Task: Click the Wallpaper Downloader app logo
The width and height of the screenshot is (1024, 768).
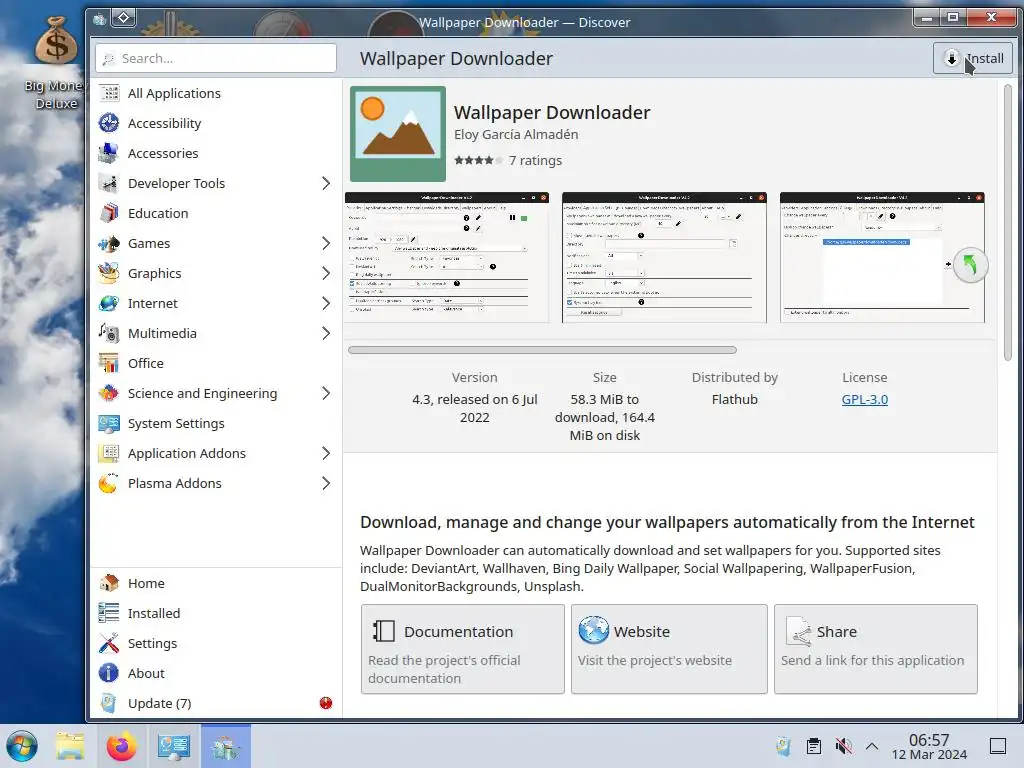Action: point(398,134)
